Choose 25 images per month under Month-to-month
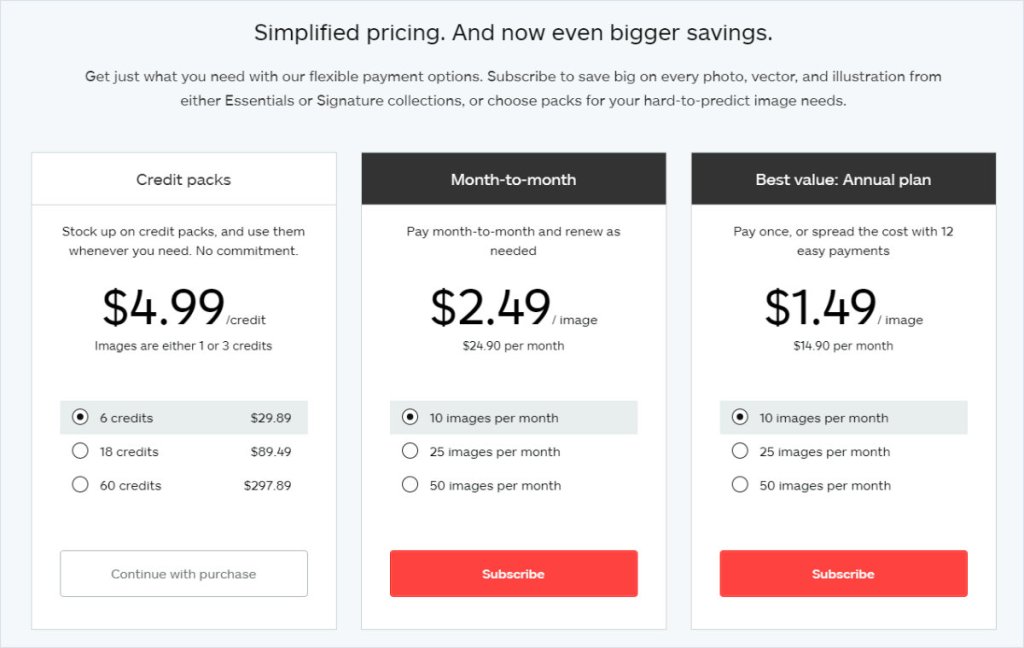This screenshot has height=648, width=1024. coord(410,452)
